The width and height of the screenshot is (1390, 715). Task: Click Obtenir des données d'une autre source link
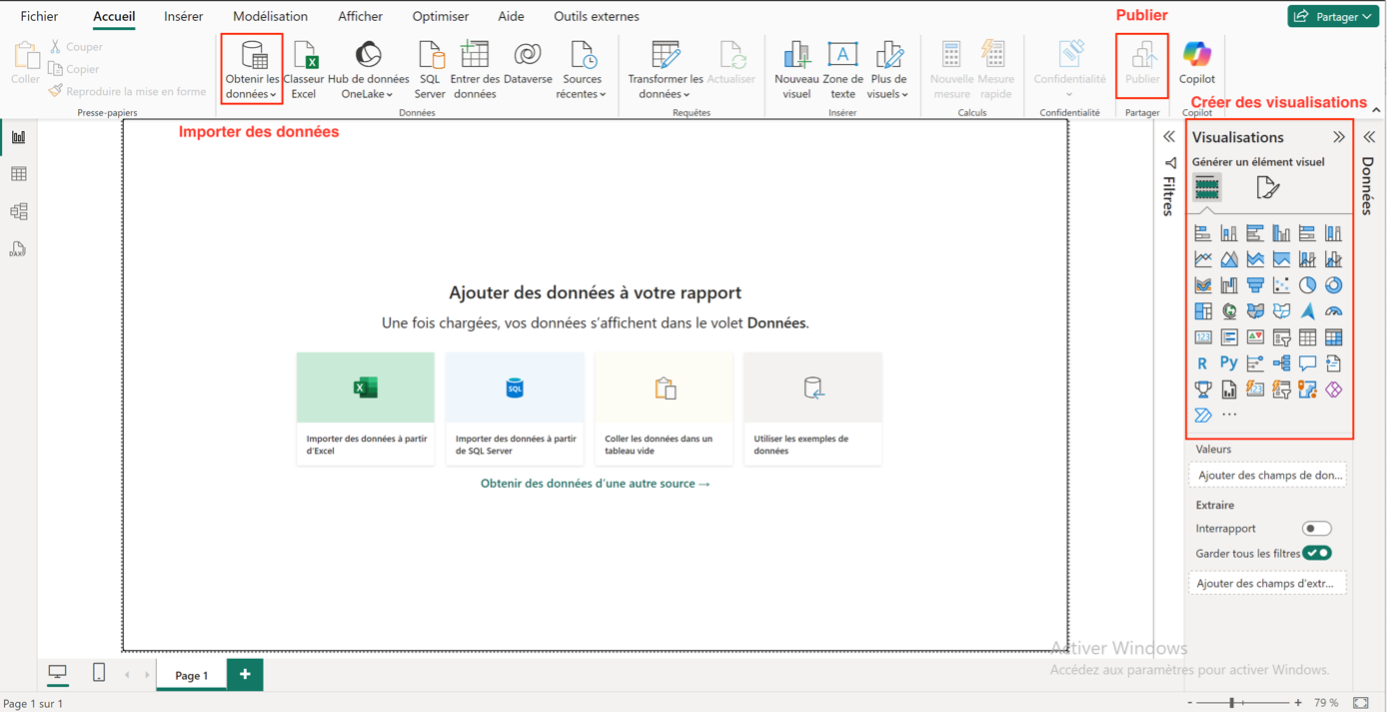click(x=595, y=483)
